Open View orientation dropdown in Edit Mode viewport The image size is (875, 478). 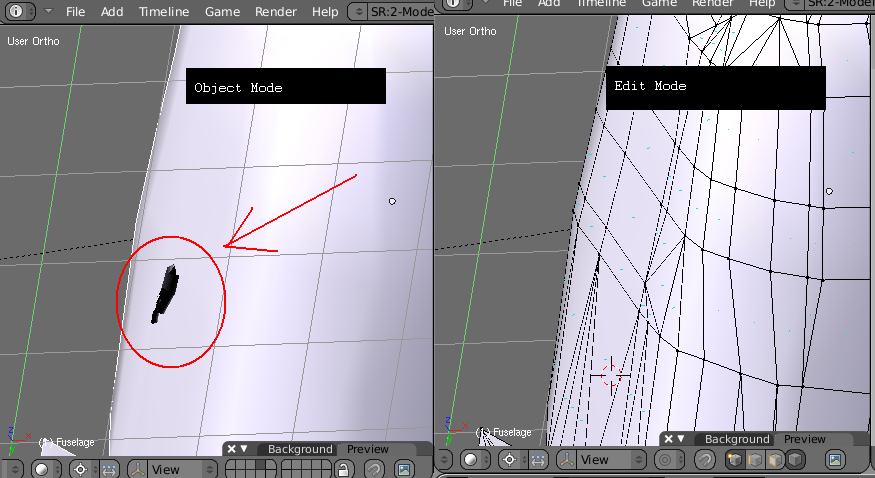click(x=611, y=460)
